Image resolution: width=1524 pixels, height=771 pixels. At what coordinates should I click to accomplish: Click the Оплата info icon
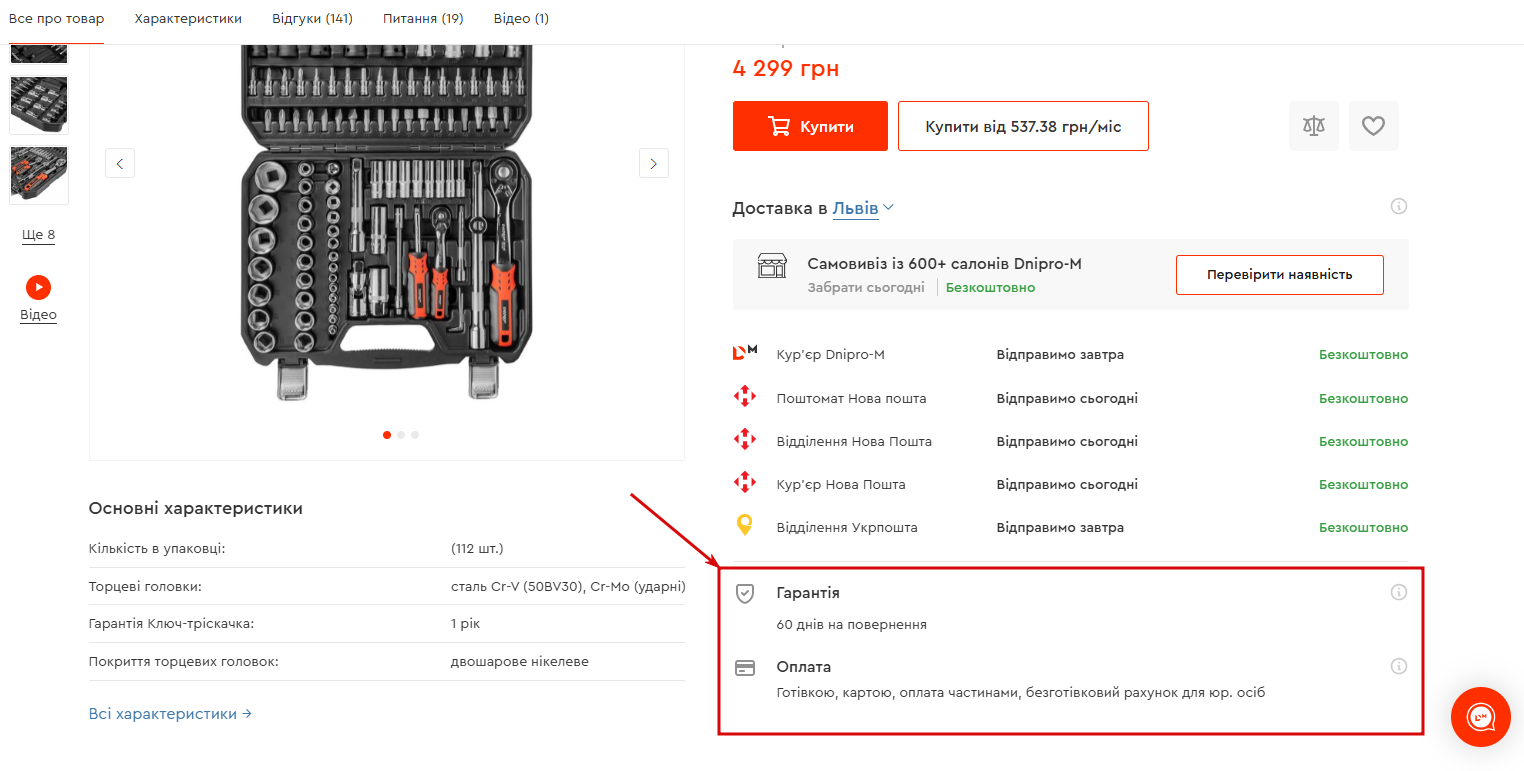coord(1399,666)
